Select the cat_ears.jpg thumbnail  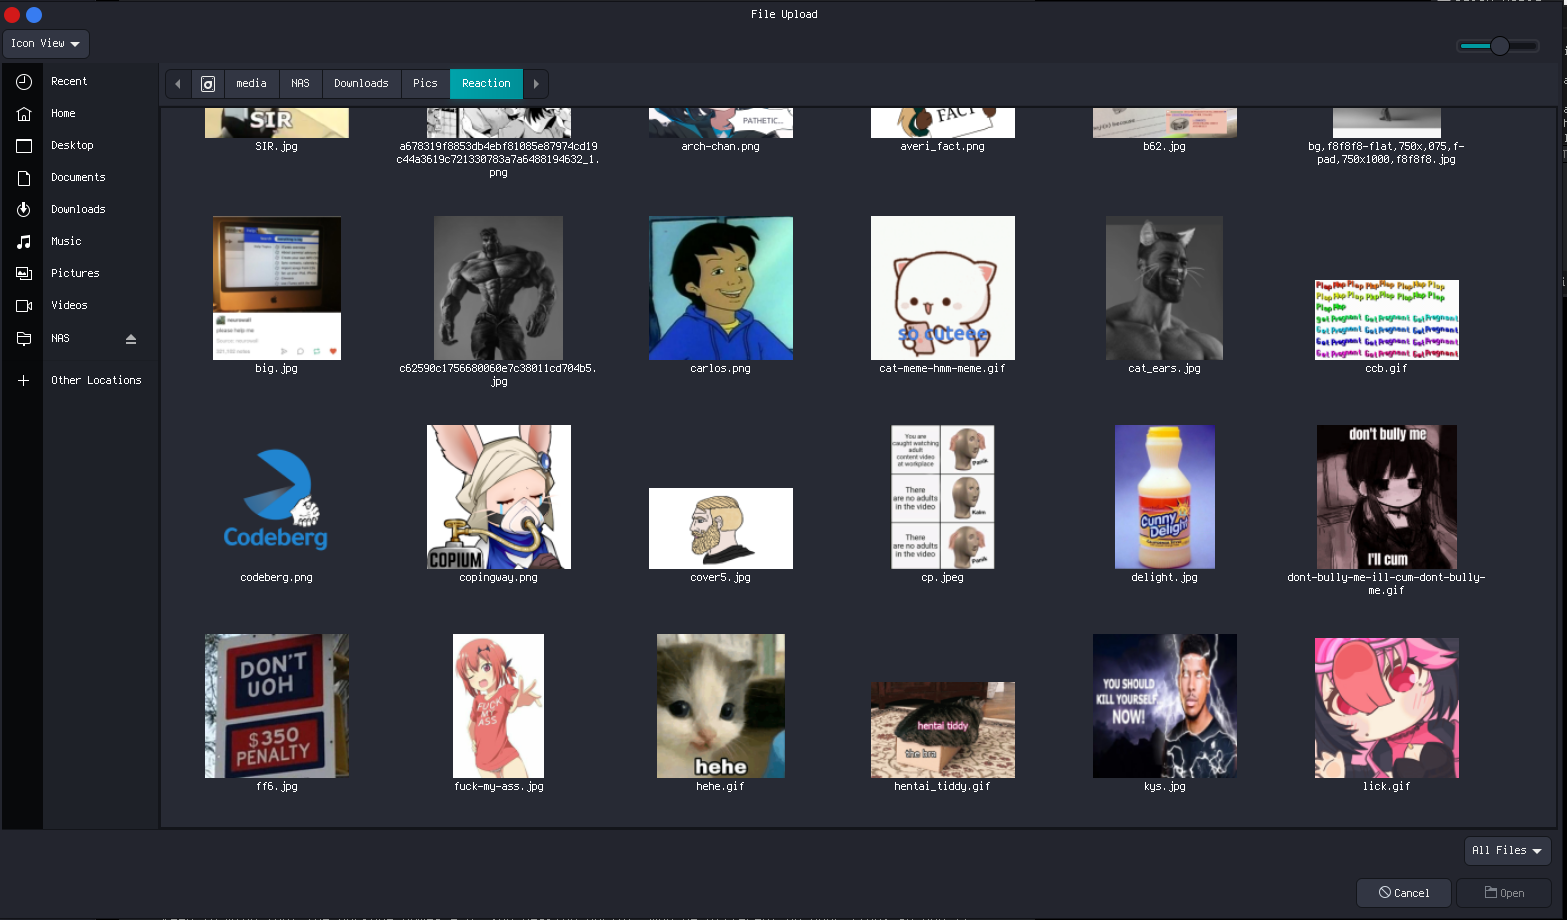point(1165,288)
